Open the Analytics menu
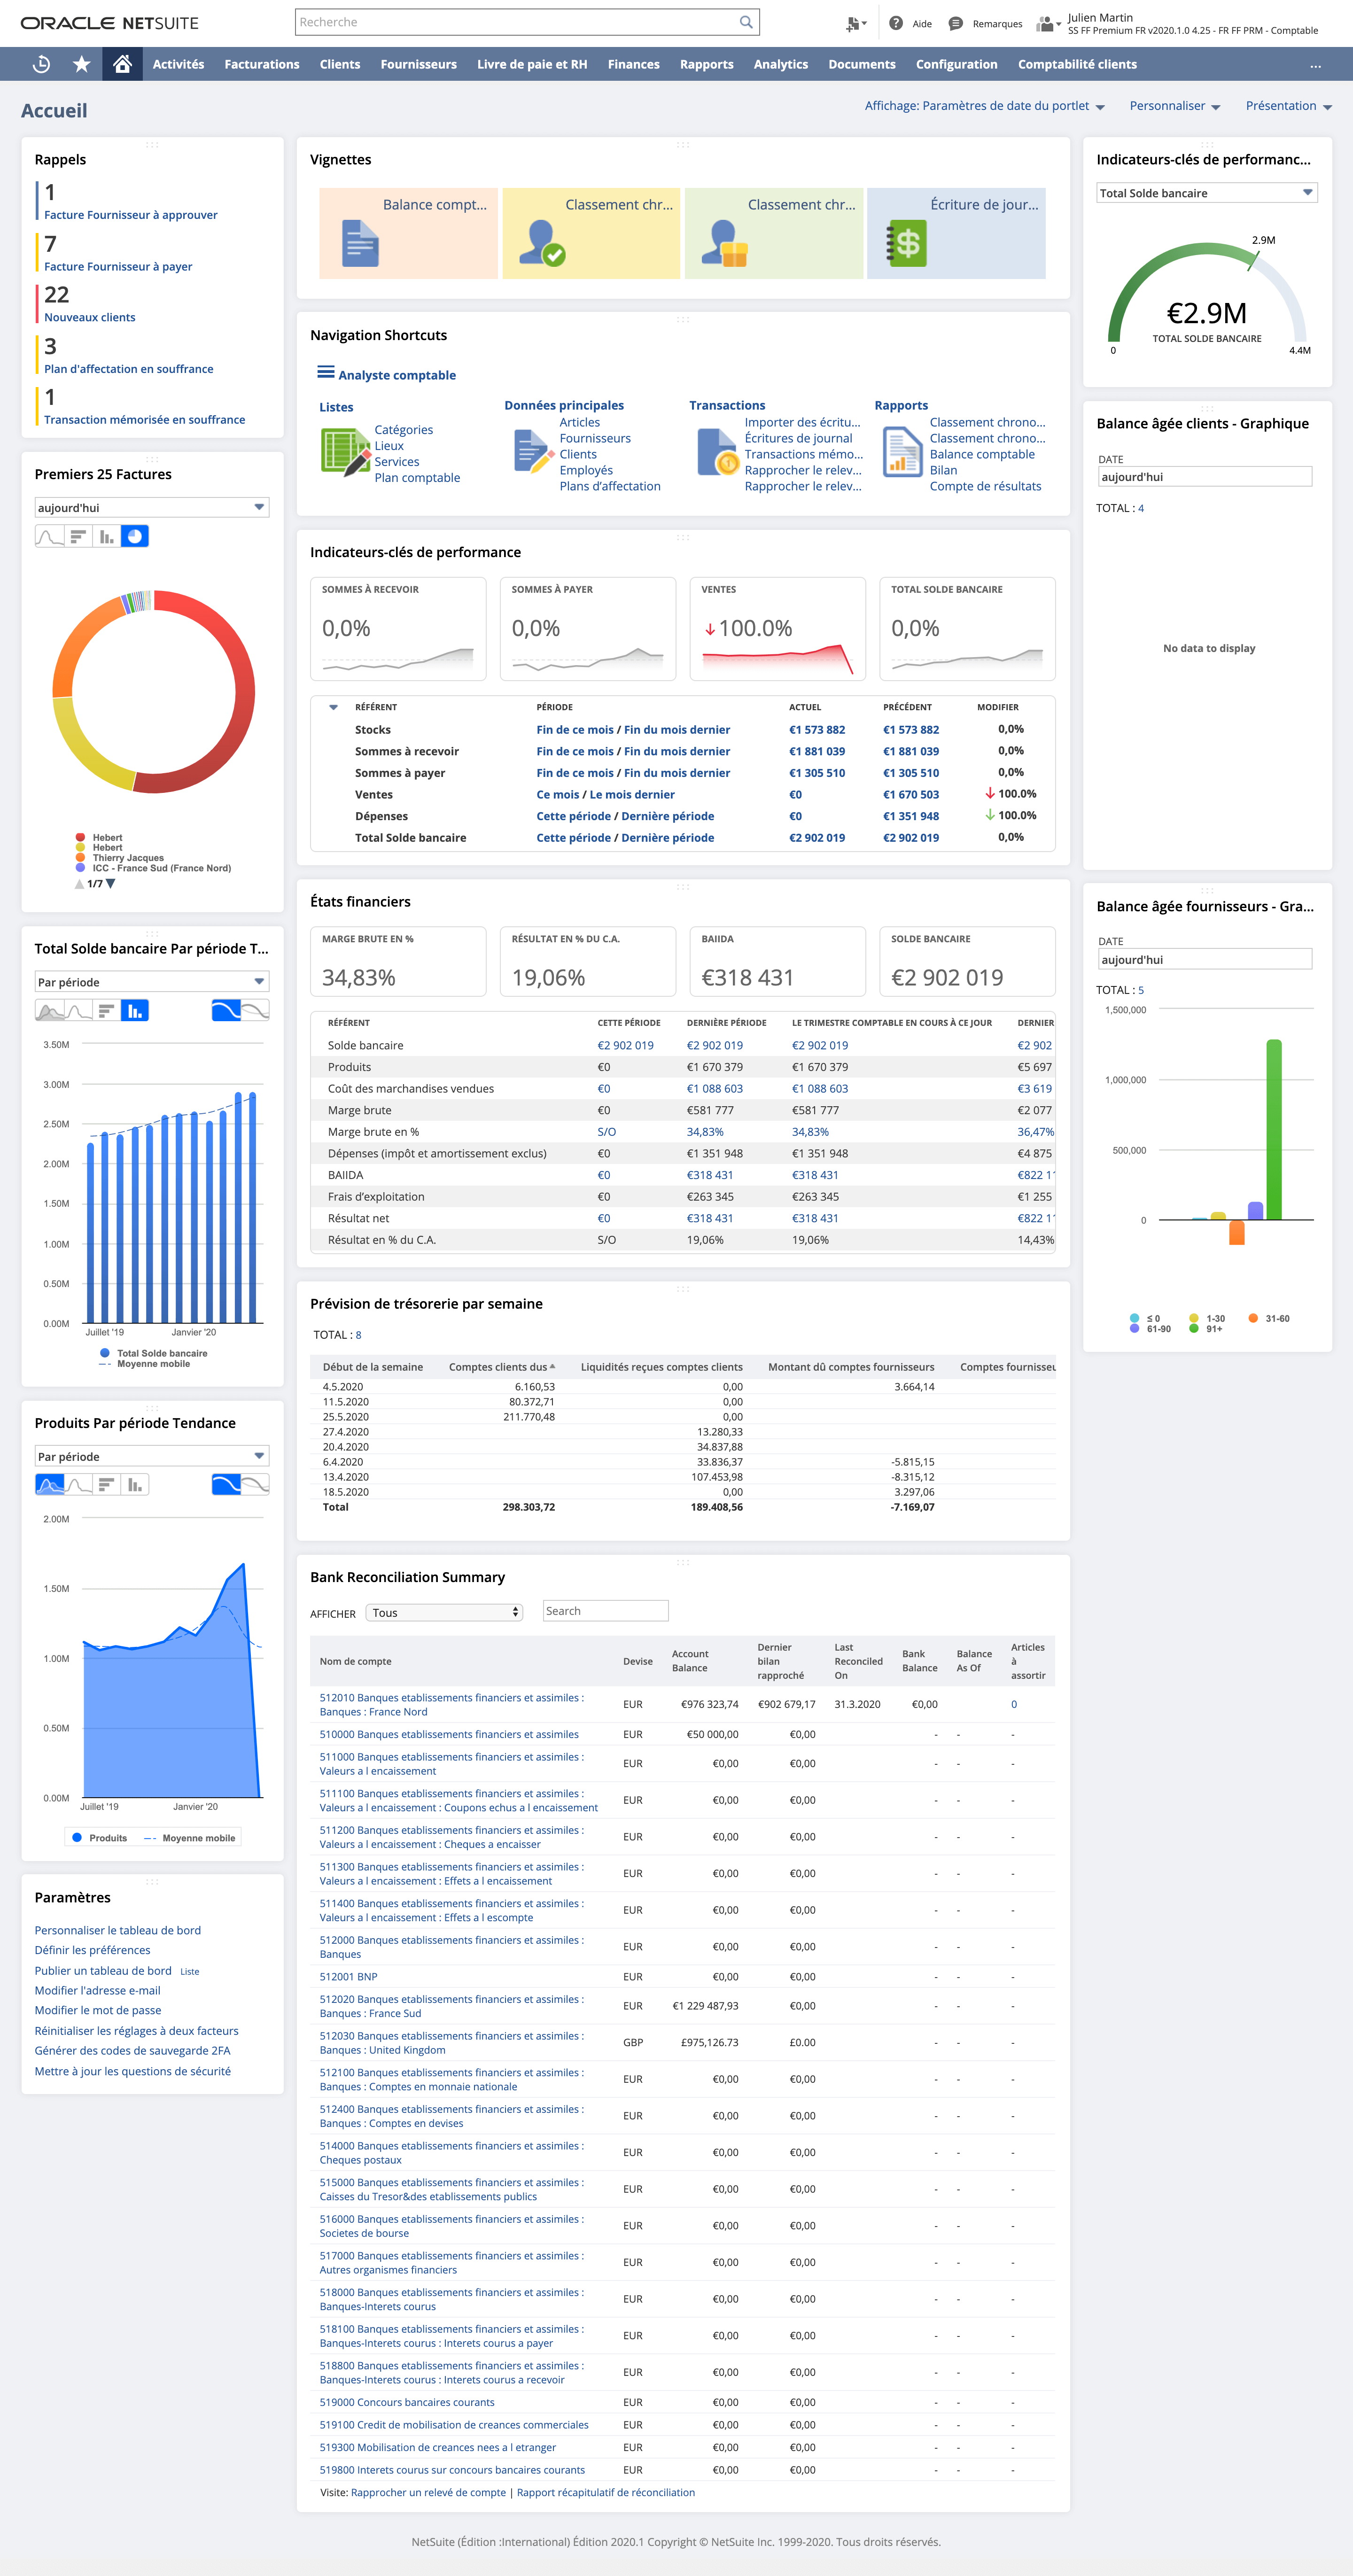The height and width of the screenshot is (2576, 1353). pyautogui.click(x=781, y=64)
